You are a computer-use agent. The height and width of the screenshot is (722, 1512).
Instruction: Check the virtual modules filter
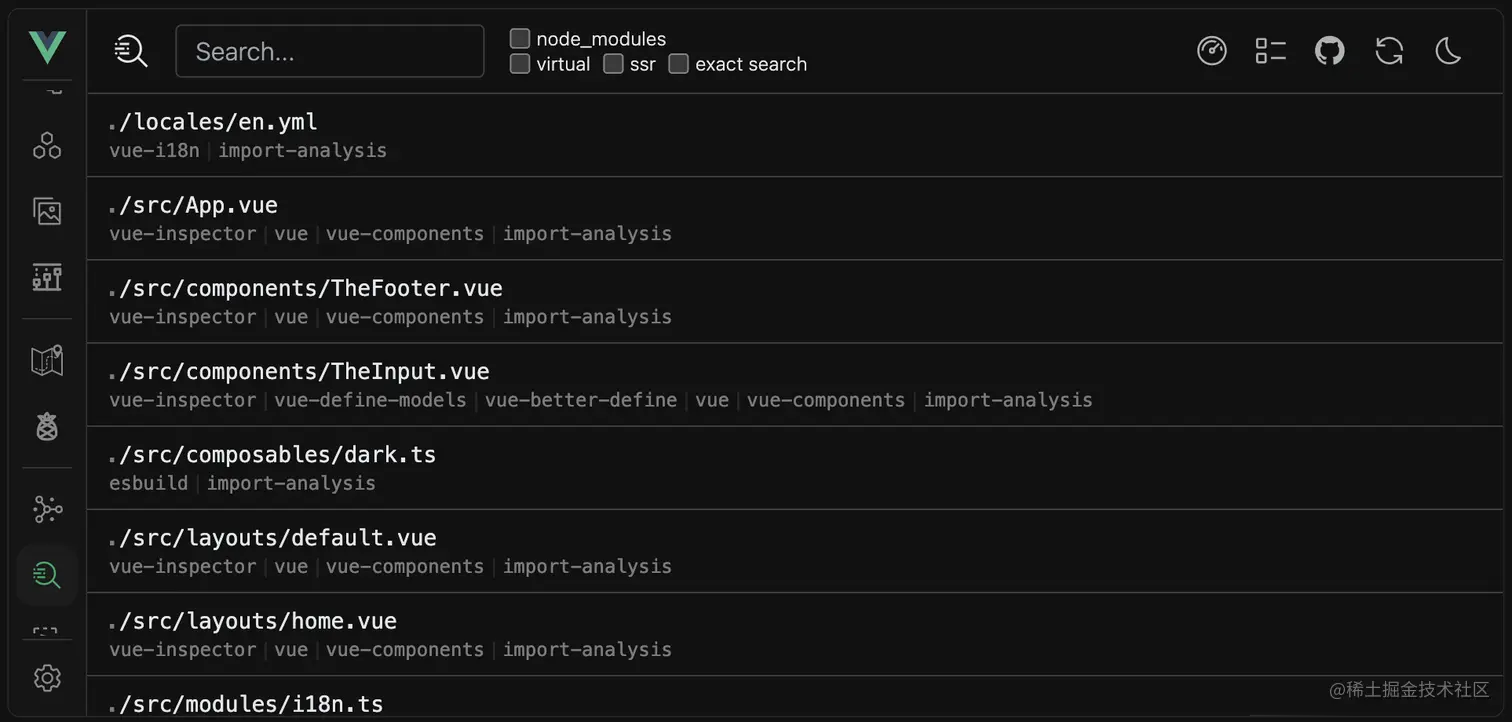coord(520,63)
